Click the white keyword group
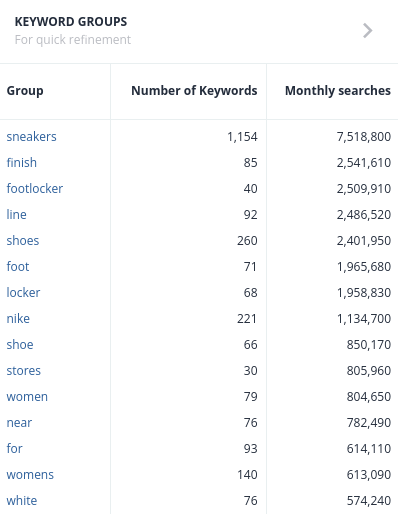This screenshot has height=514, width=398. point(22,501)
